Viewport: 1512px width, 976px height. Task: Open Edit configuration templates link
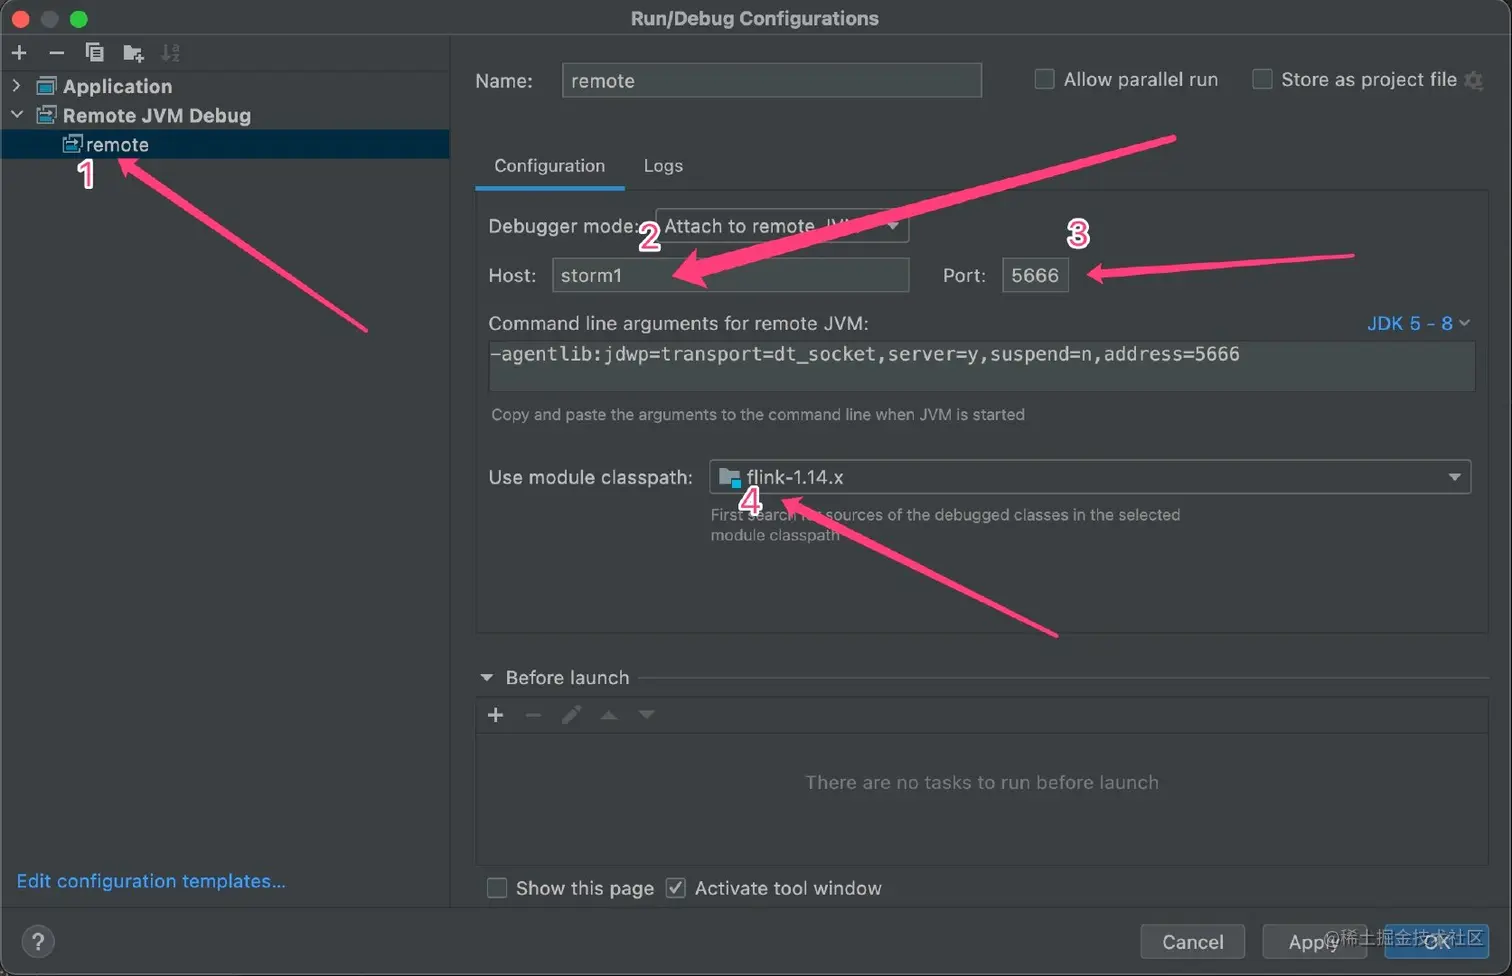(151, 881)
